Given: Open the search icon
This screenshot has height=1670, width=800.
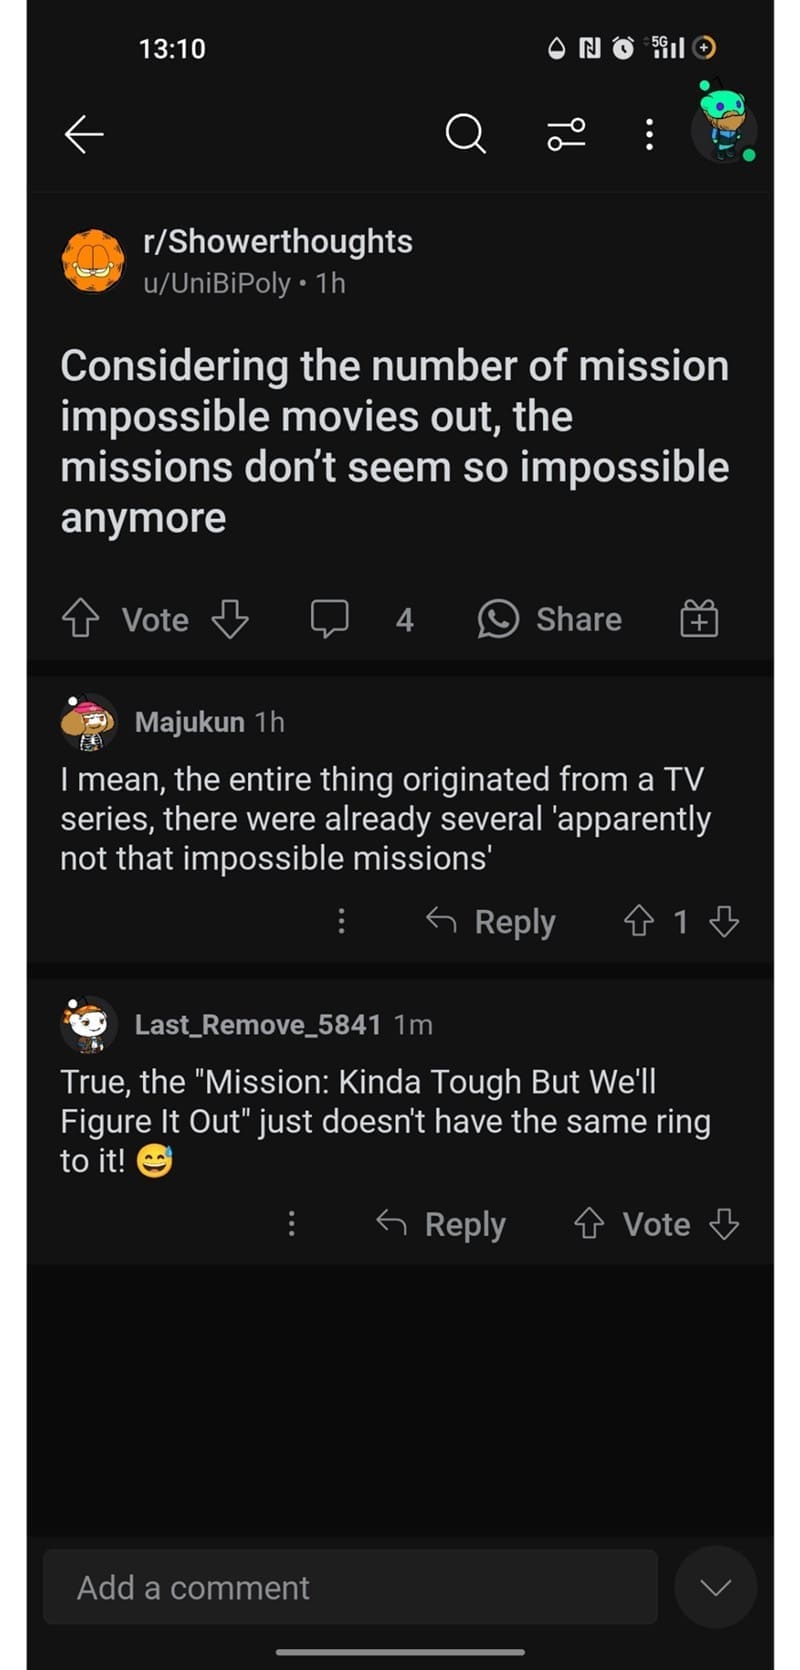Looking at the screenshot, I should 465,133.
